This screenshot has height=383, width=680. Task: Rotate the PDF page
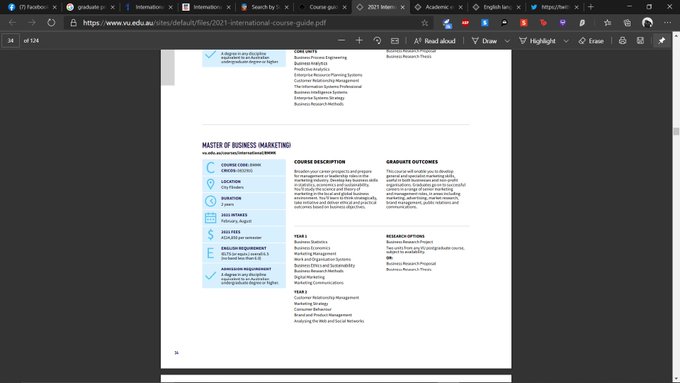(x=377, y=40)
